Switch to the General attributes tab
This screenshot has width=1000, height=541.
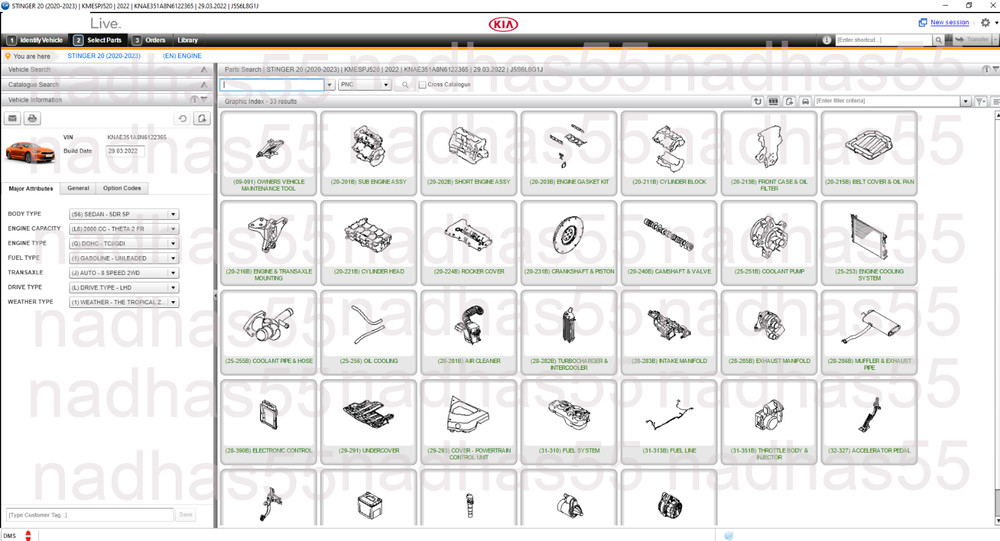coord(78,188)
